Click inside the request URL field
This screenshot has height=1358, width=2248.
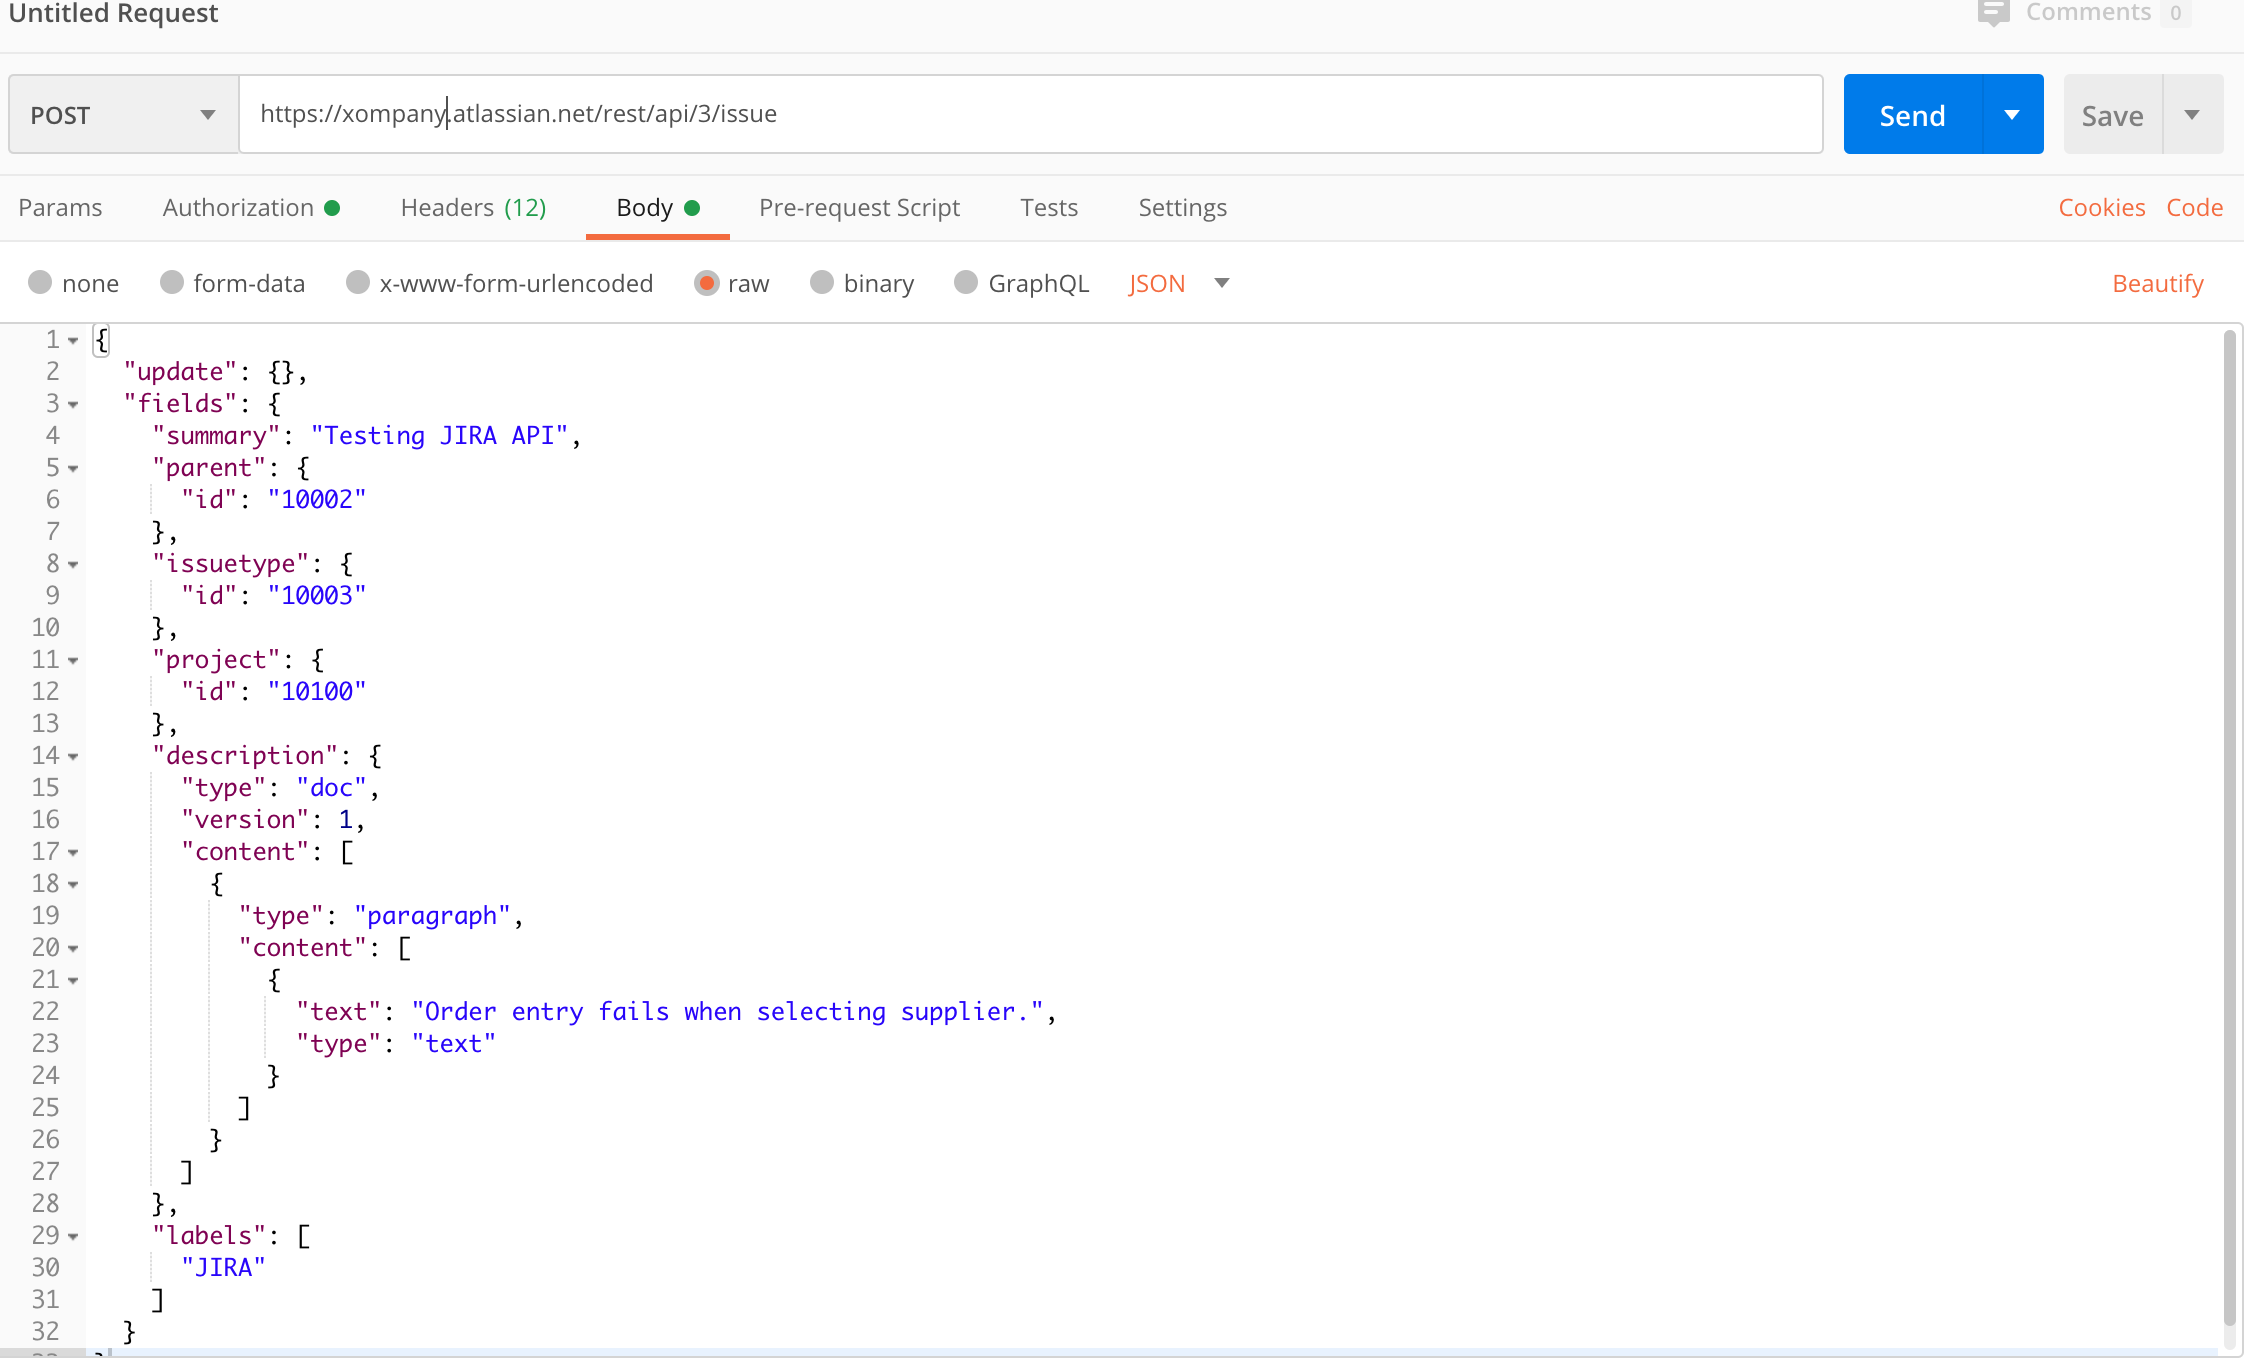coord(900,113)
